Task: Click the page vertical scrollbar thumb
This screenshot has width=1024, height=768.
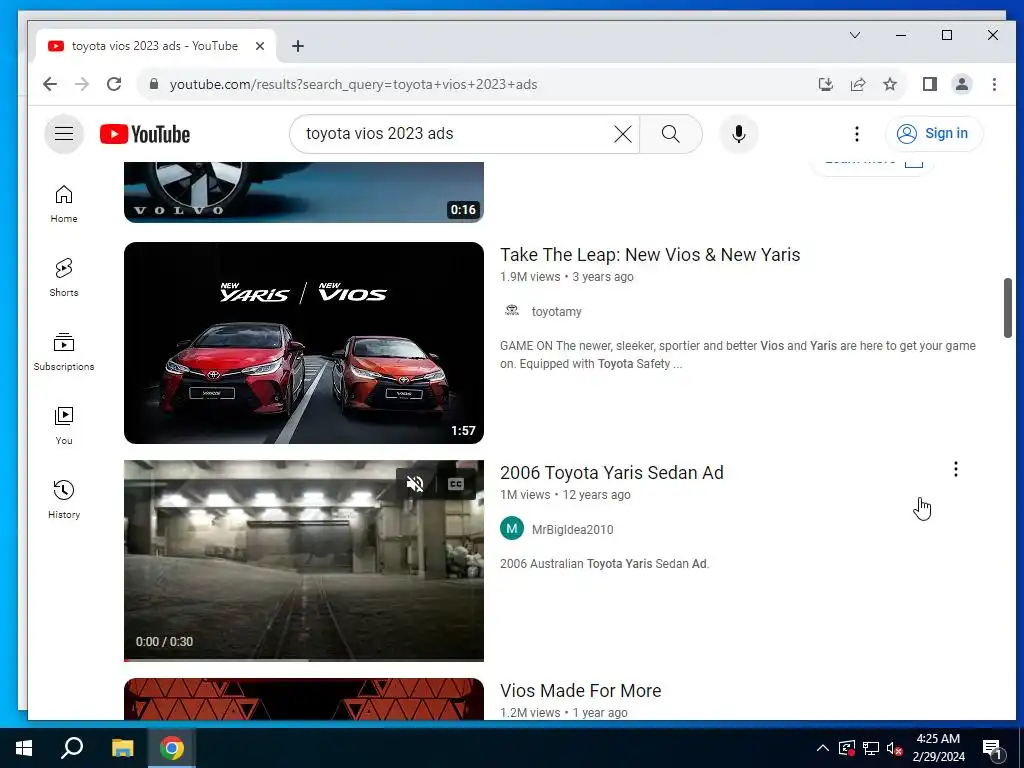Action: (1008, 308)
